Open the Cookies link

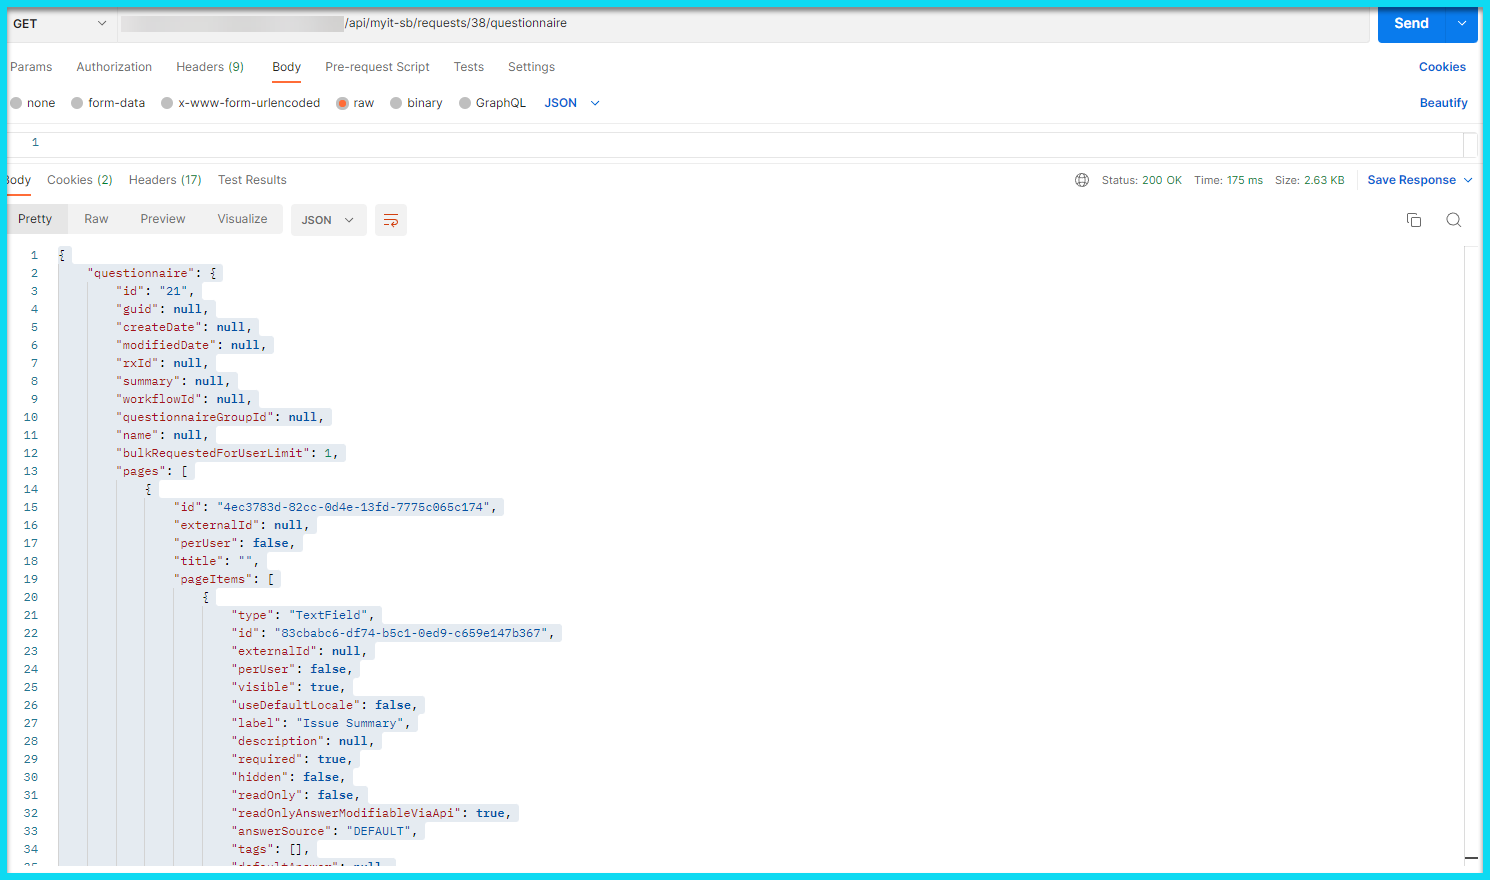point(1441,67)
